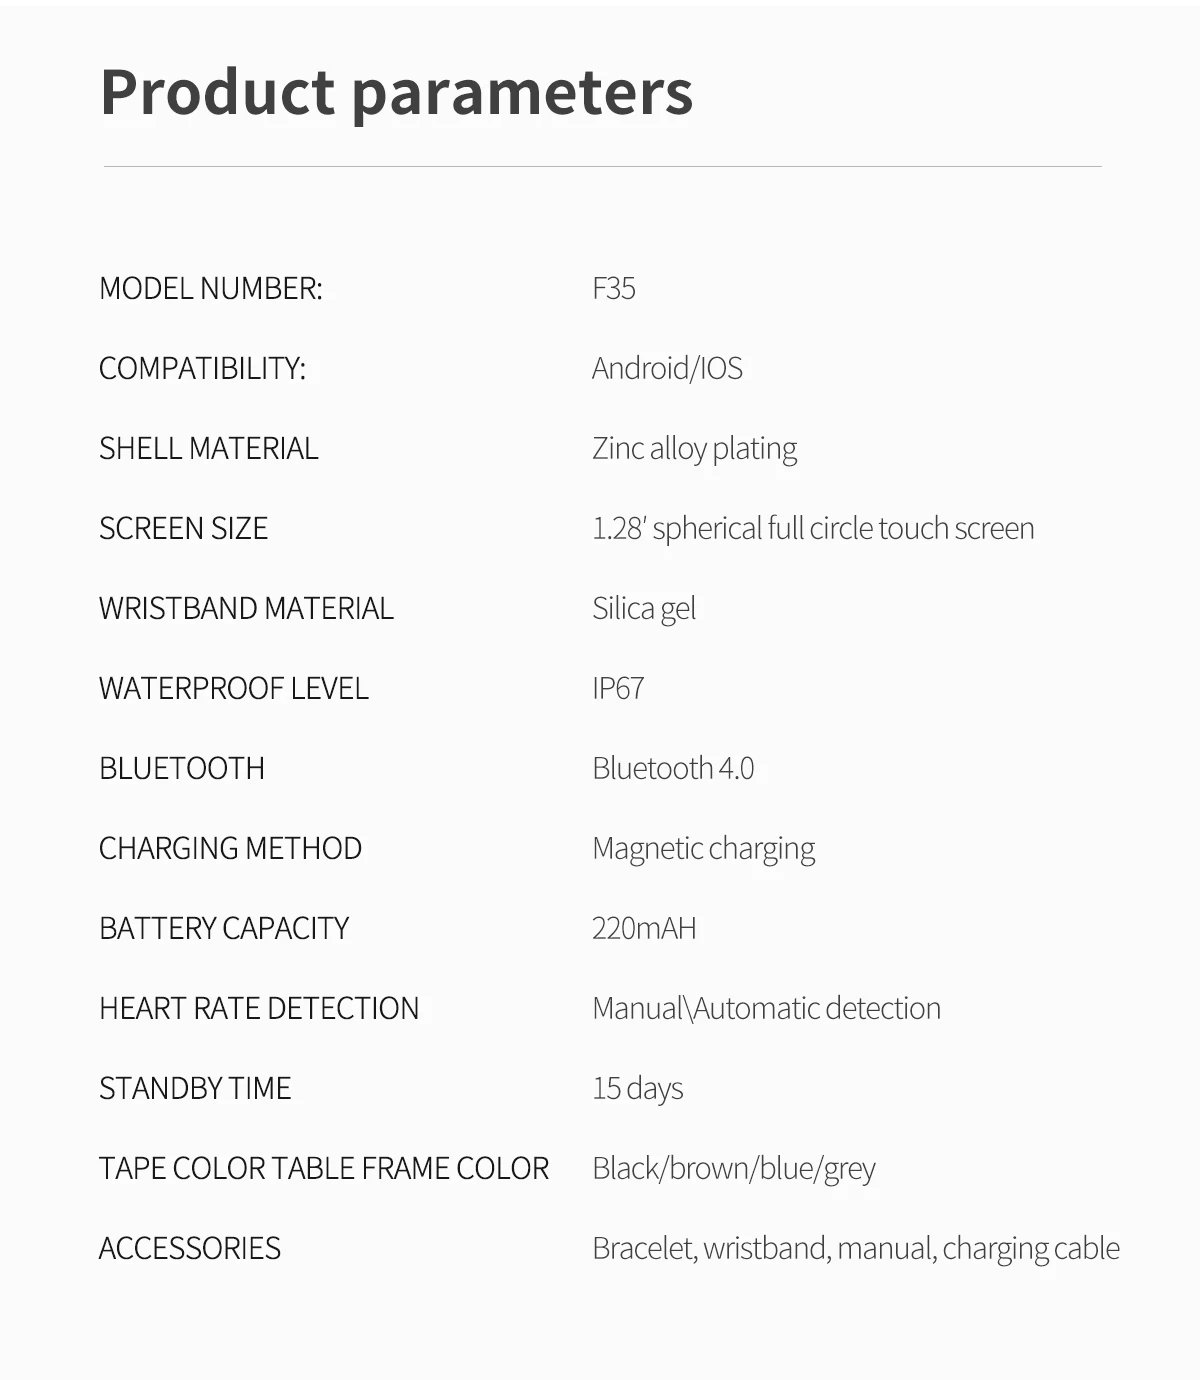
Task: Click the Bluetooth 4.0 value
Action: point(673,769)
